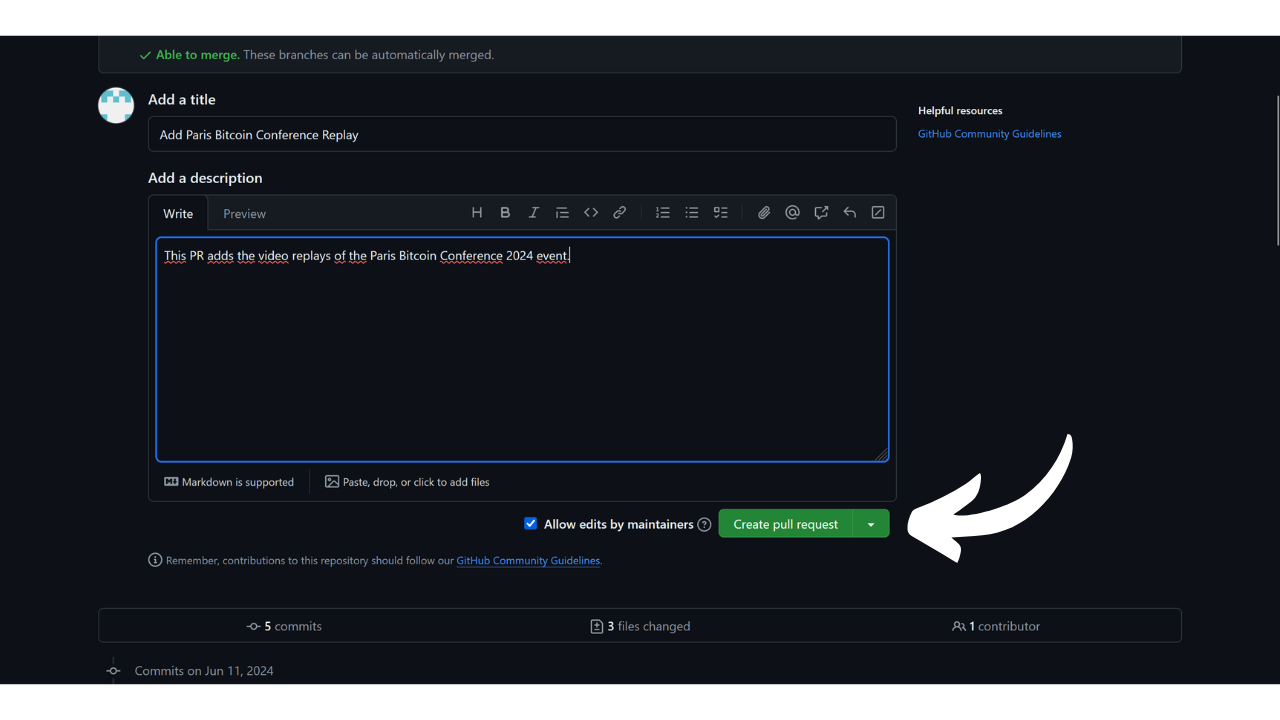Open the 1 contributor tab
The image size is (1280, 720).
(996, 626)
